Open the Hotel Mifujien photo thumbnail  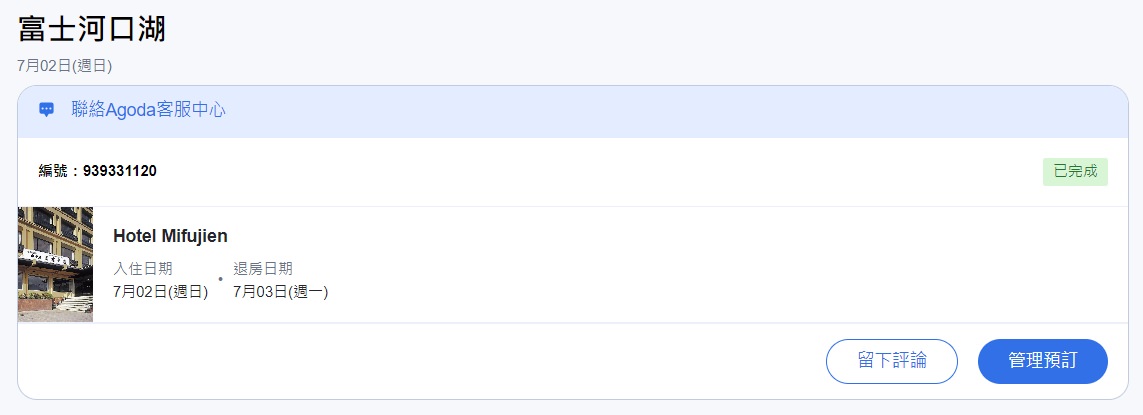[55, 264]
